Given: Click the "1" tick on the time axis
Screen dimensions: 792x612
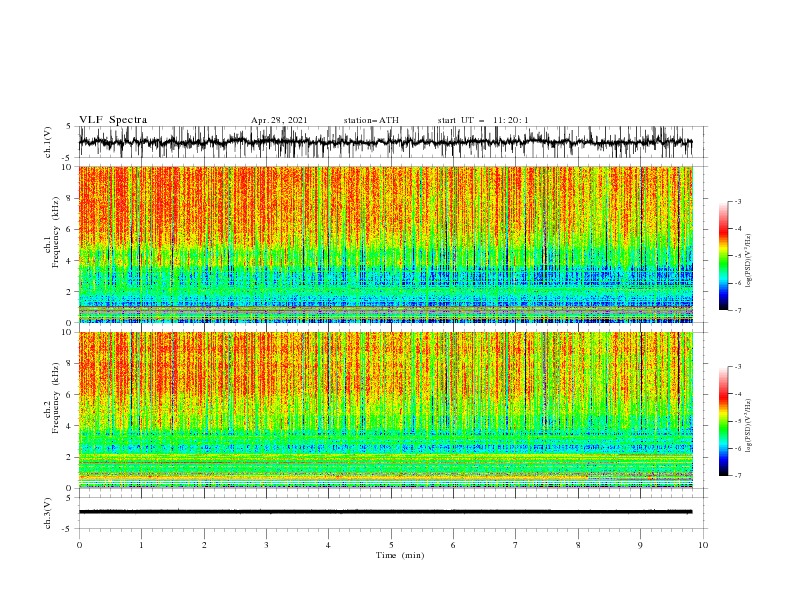Looking at the screenshot, I should pyautogui.click(x=141, y=545).
